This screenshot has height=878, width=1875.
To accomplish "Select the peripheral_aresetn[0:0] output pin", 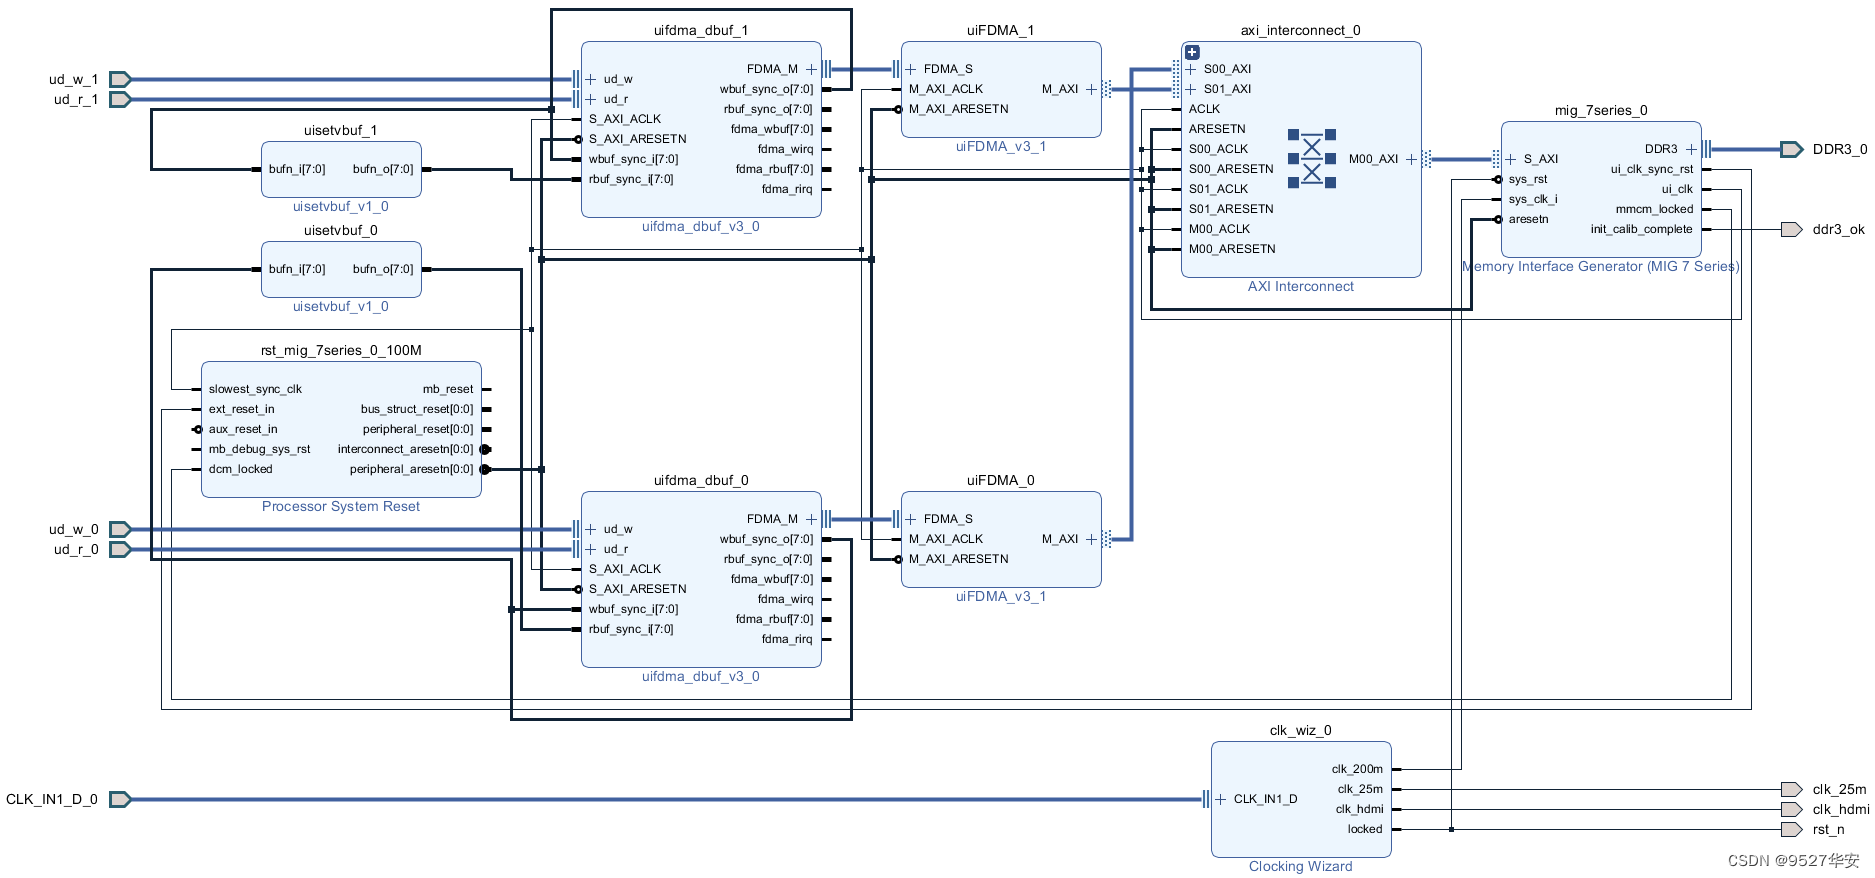I will click(412, 469).
